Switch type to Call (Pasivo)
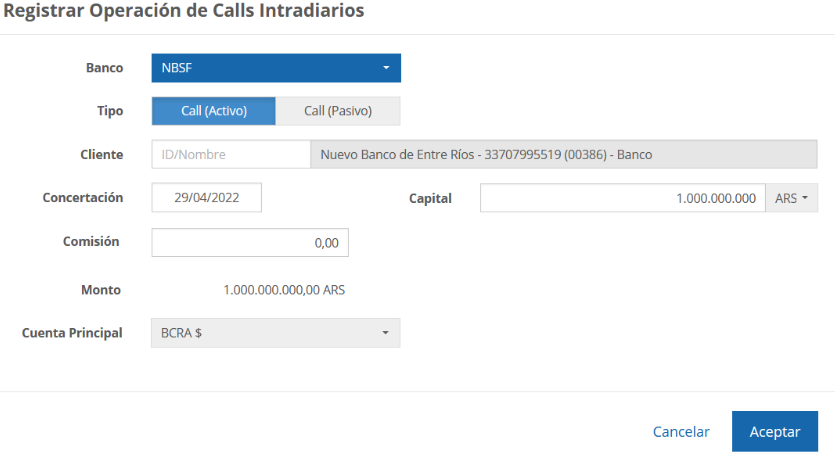Viewport: 835px width, 456px height. 338,111
